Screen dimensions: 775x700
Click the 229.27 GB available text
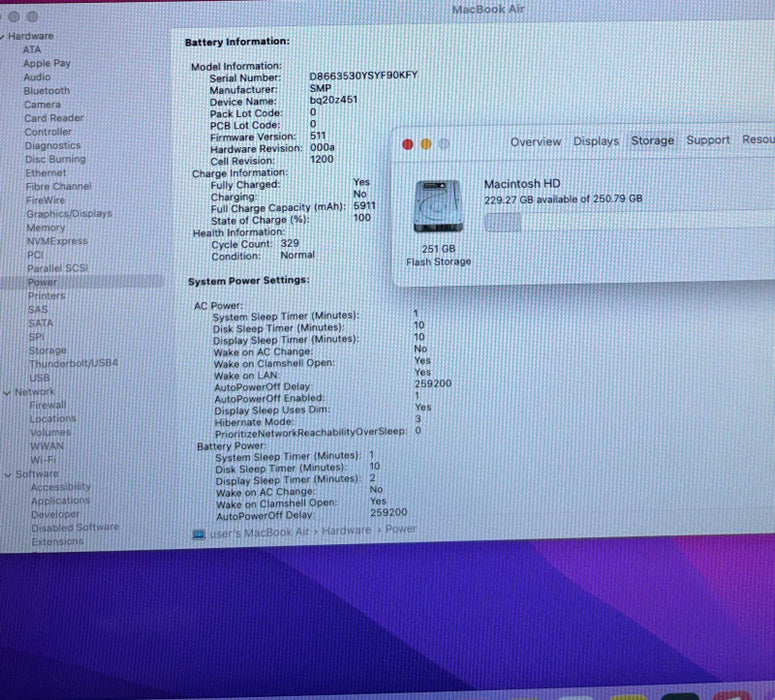coord(563,199)
